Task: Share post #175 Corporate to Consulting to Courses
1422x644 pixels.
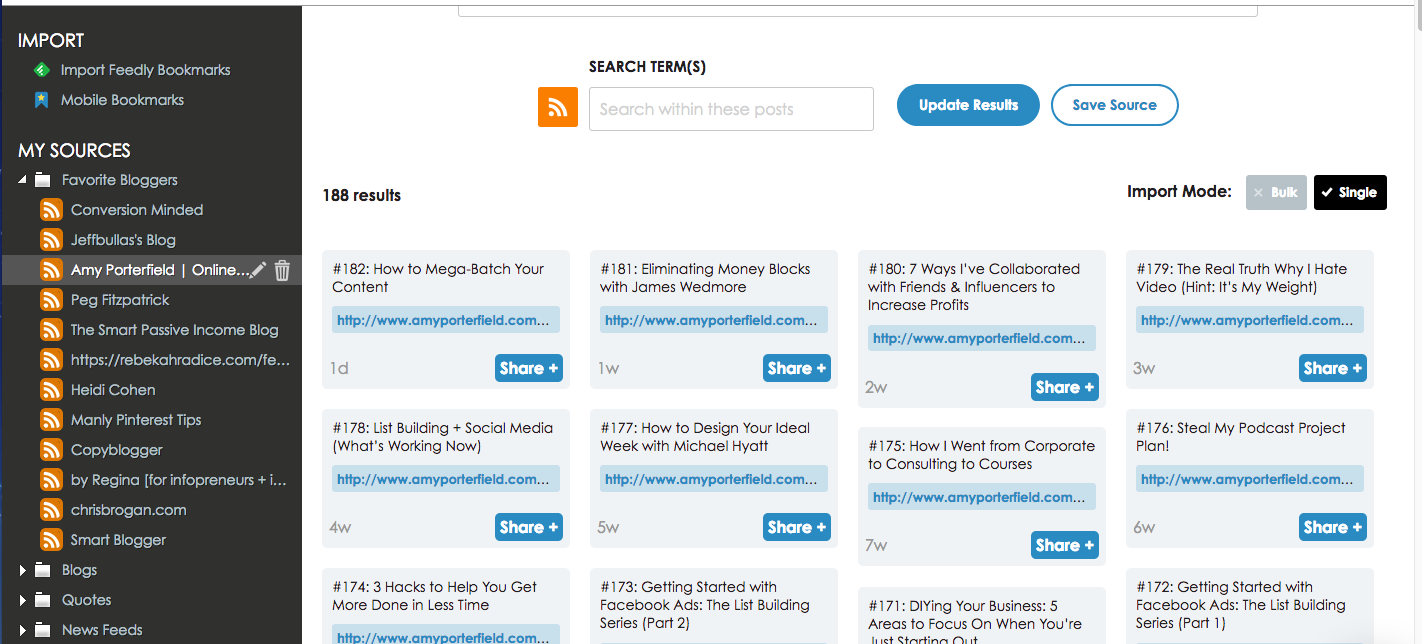Action: 1064,545
